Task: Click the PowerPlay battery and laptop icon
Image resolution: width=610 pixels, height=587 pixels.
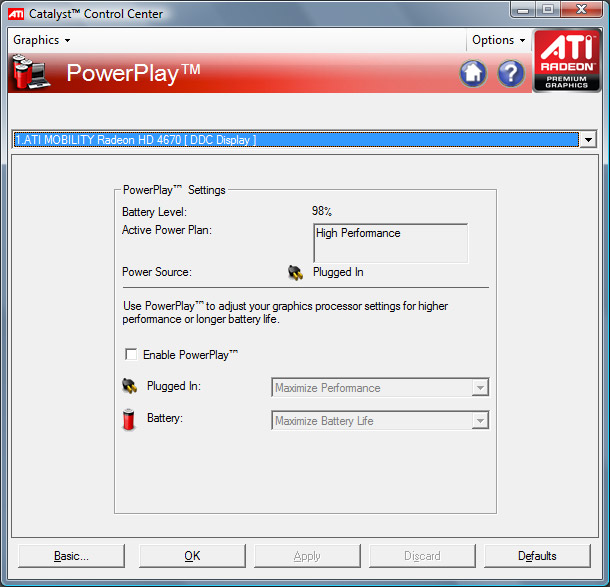Action: (x=31, y=72)
